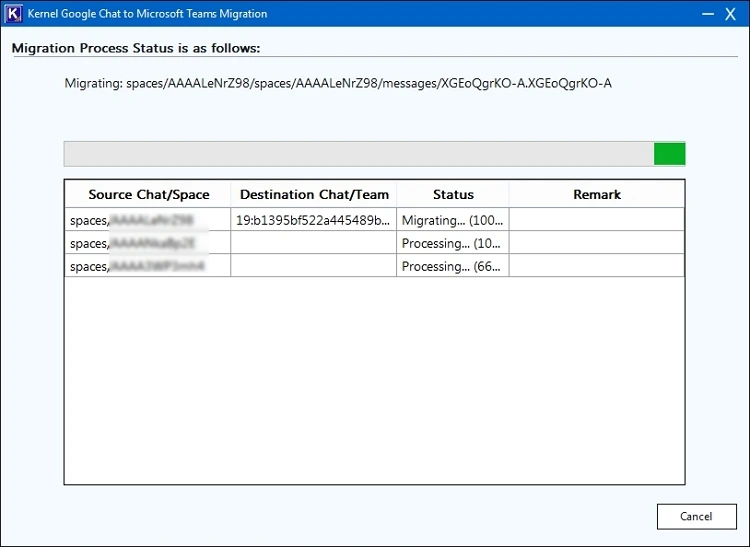Click the Destination Chat/Team column header
Viewport: 750px width, 547px height.
coord(313,195)
